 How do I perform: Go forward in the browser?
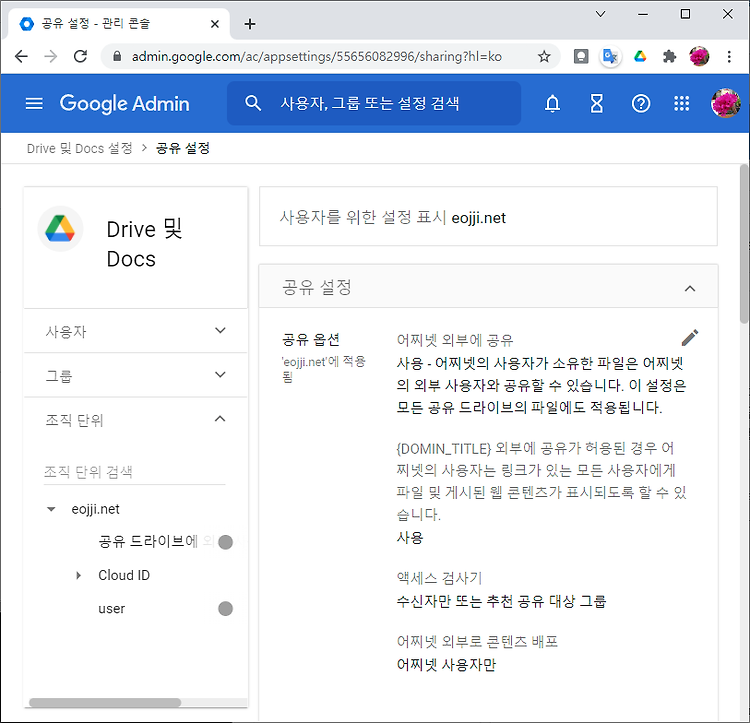click(51, 56)
